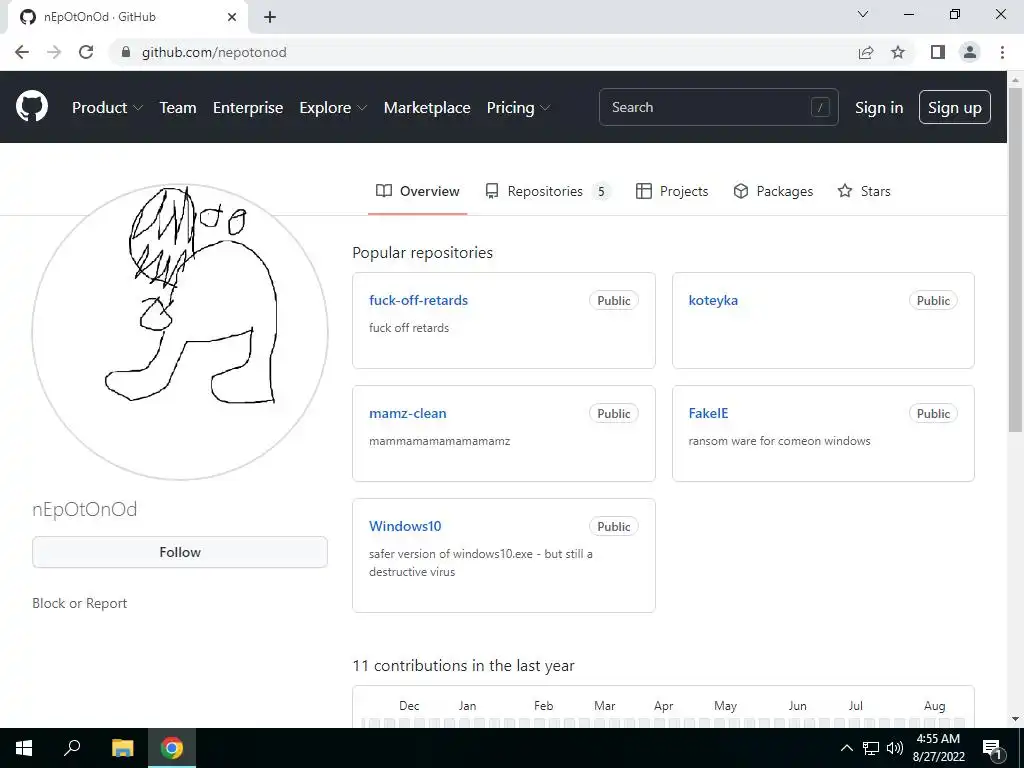
Task: Click the 'mammamamamamamamz' description text
Action: [x=440, y=441]
